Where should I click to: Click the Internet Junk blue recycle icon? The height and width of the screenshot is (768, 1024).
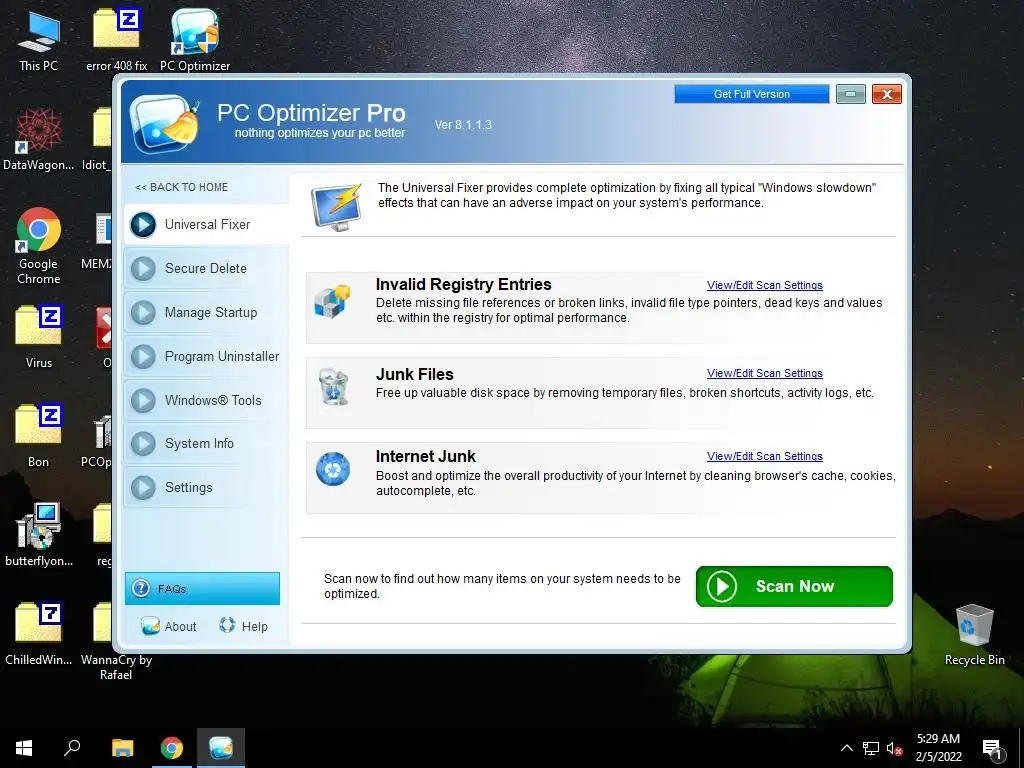coord(333,469)
